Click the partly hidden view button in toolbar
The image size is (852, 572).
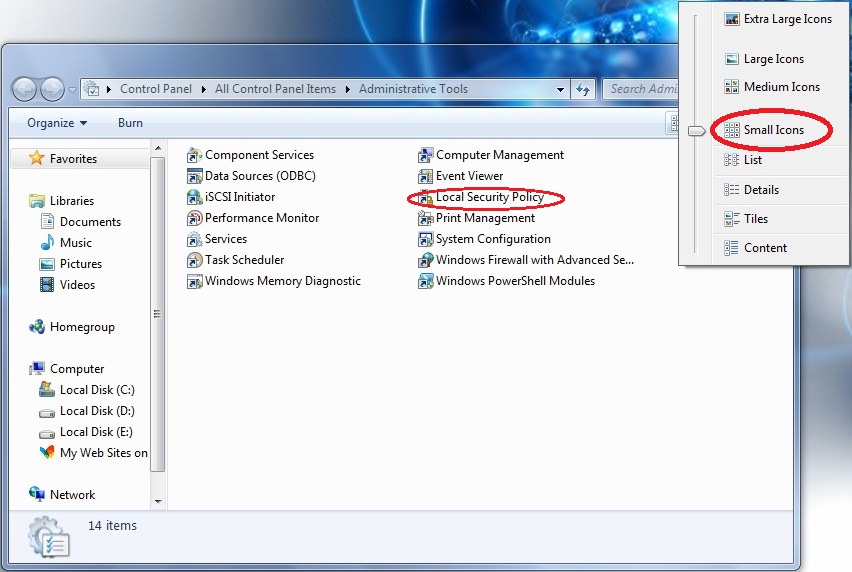click(x=673, y=123)
